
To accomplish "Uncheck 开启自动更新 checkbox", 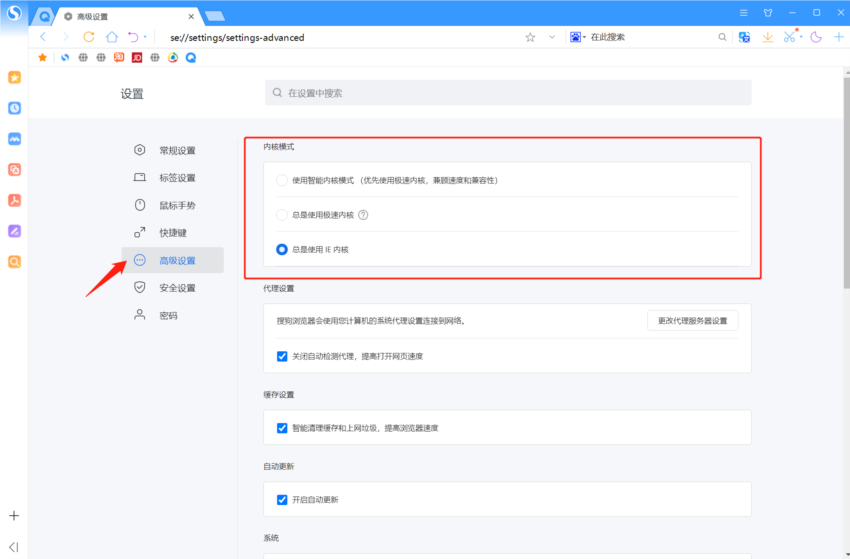I will click(282, 500).
